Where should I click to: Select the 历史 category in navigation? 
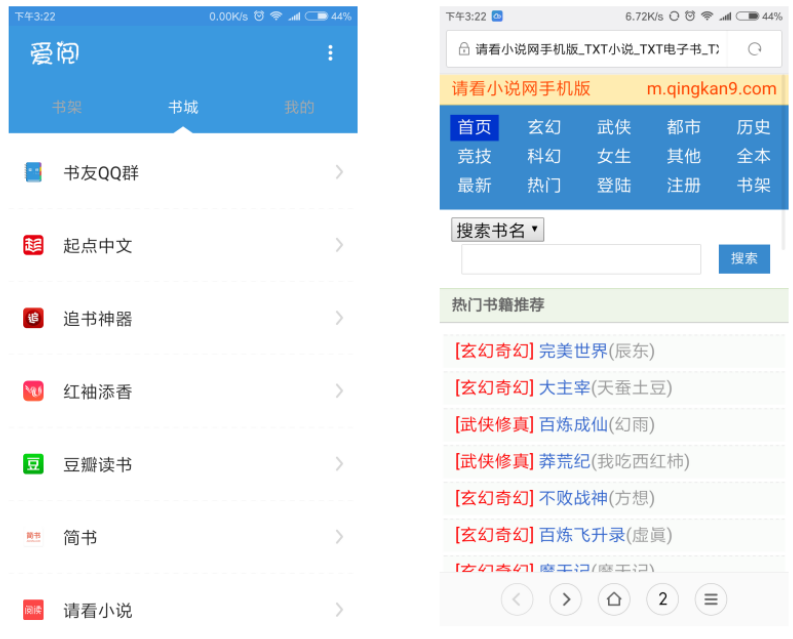click(x=754, y=127)
